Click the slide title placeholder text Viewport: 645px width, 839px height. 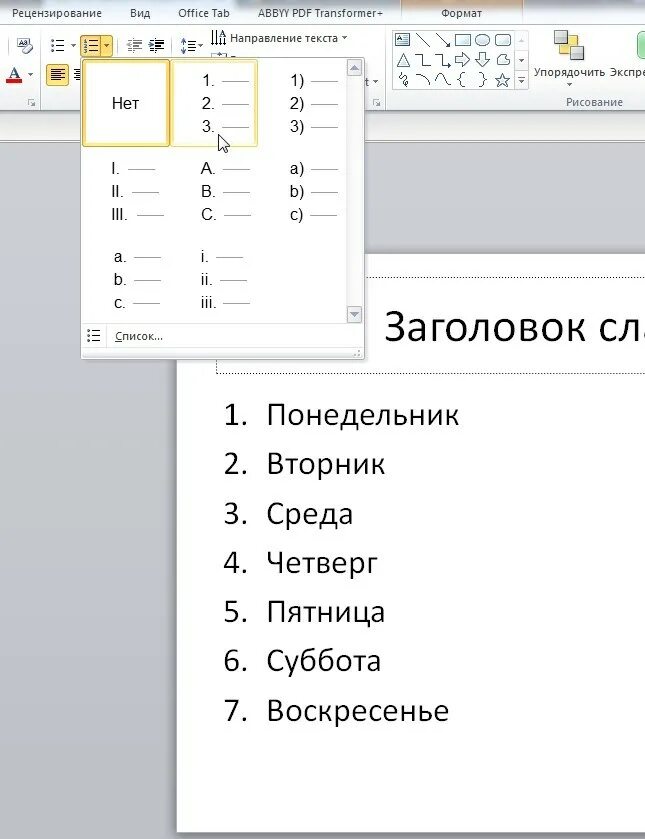(x=514, y=326)
